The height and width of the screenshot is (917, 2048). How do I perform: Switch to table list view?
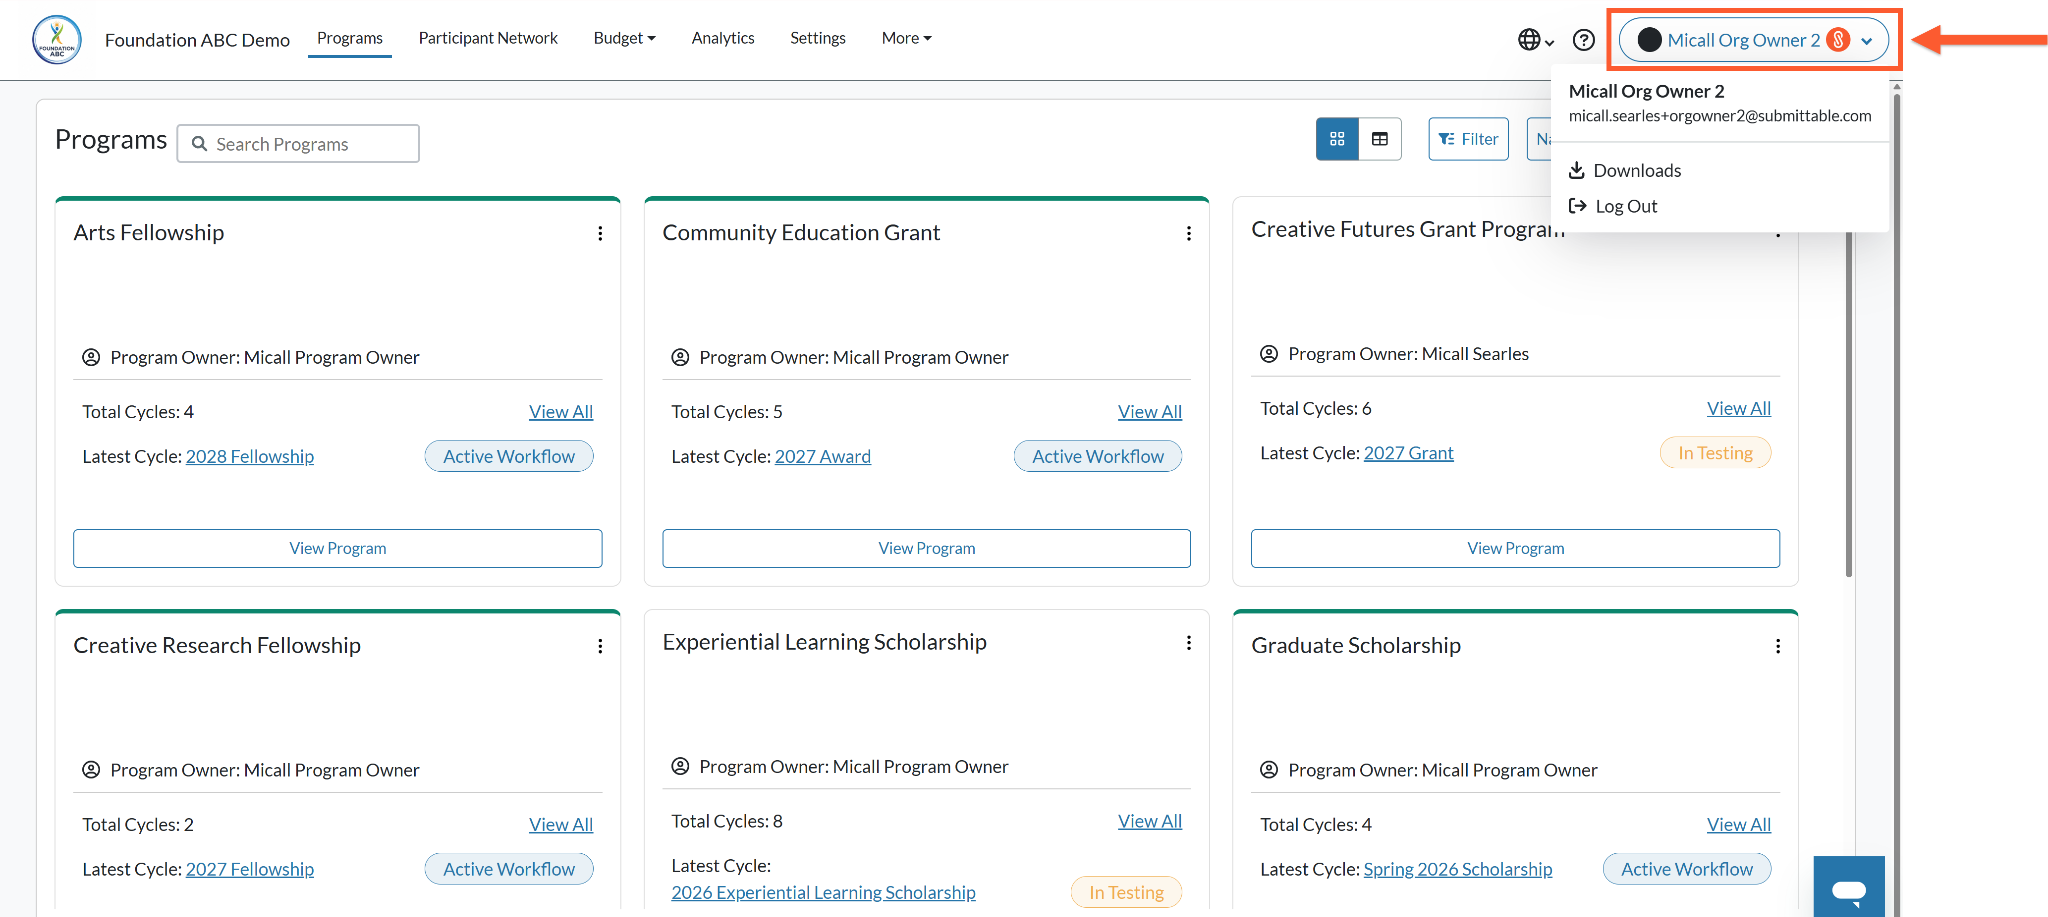[1380, 139]
